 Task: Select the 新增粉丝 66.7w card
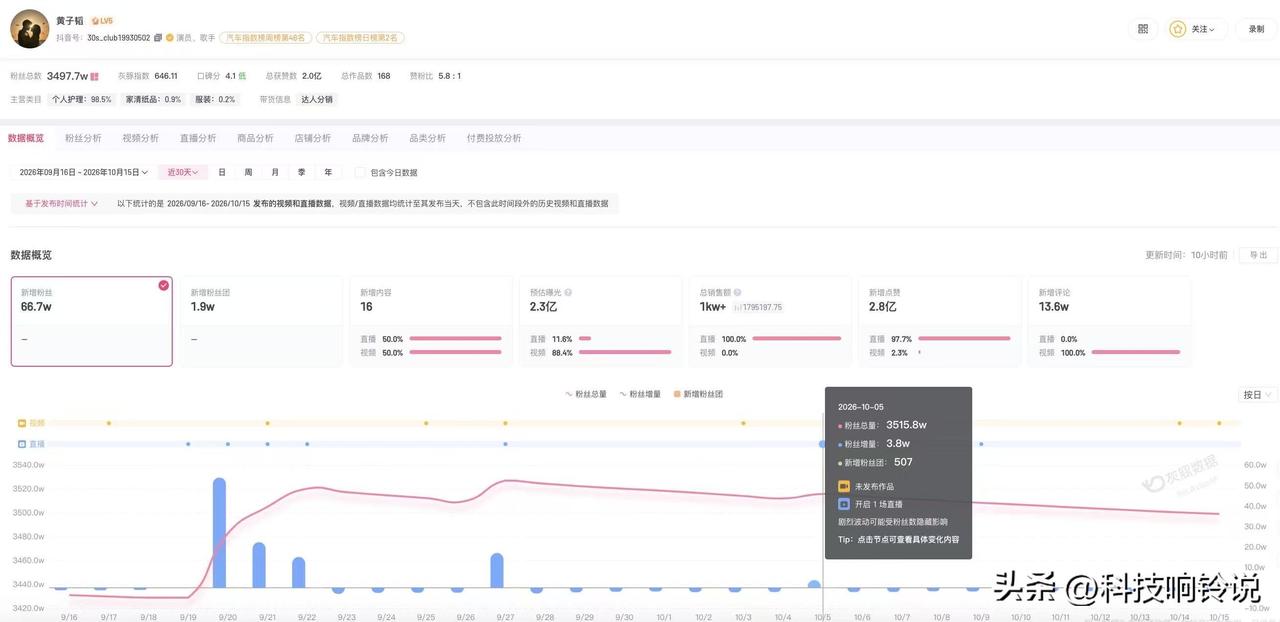click(91, 321)
